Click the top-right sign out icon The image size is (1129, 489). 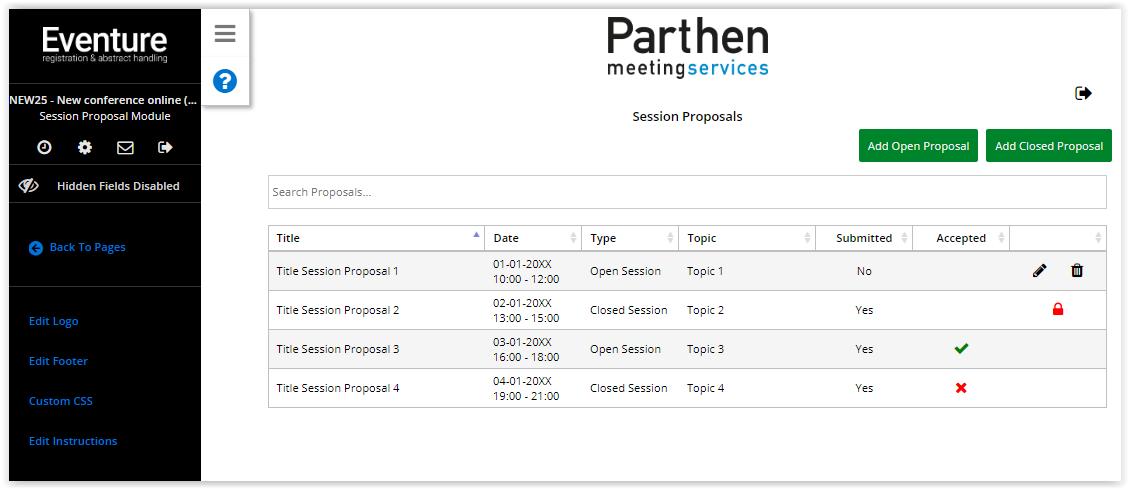(1083, 93)
